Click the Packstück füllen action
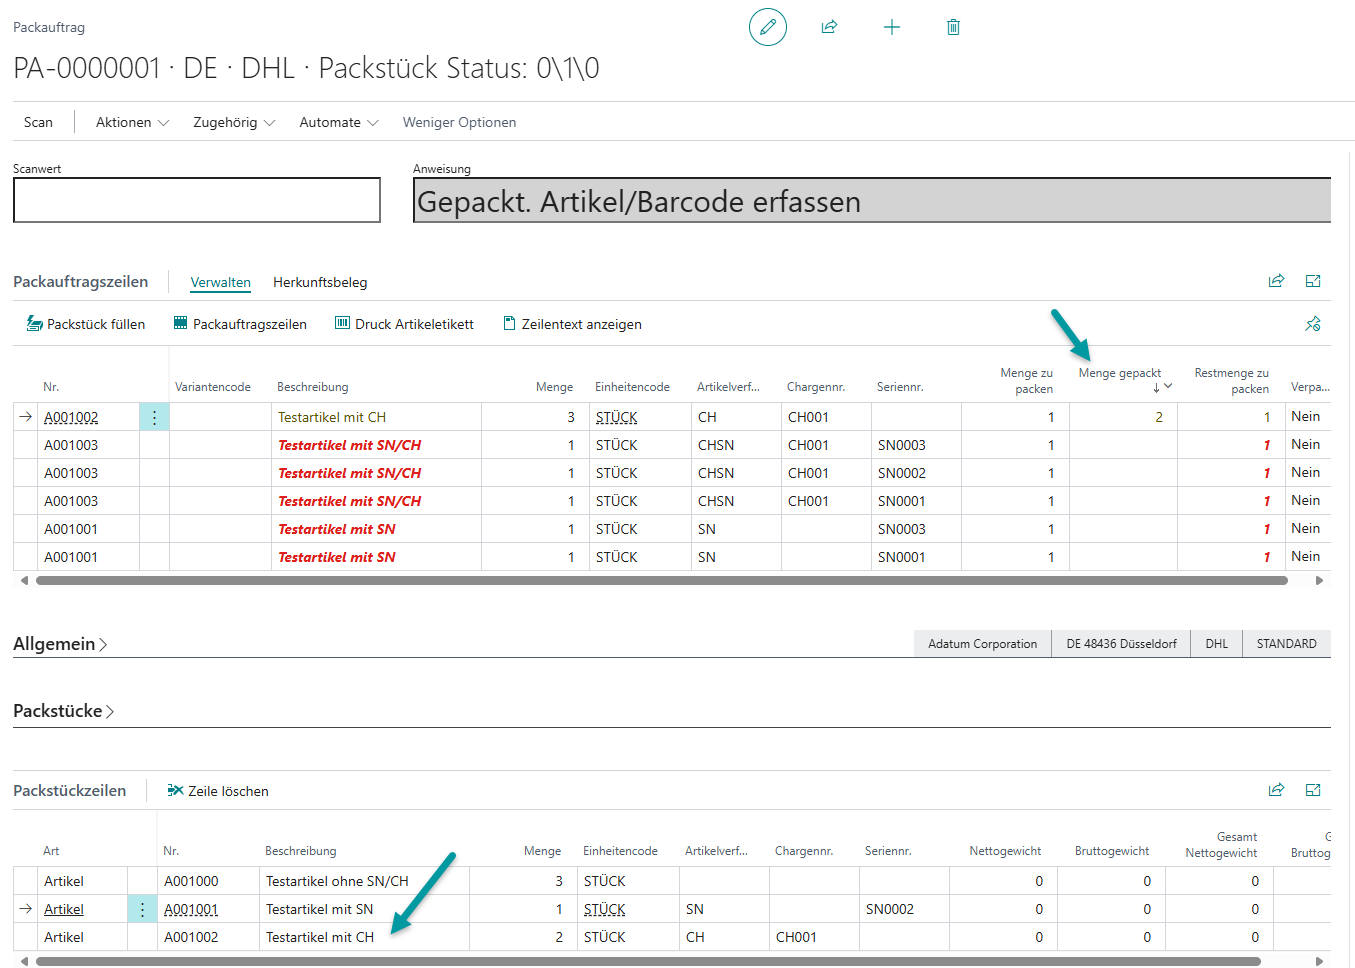 pos(86,324)
